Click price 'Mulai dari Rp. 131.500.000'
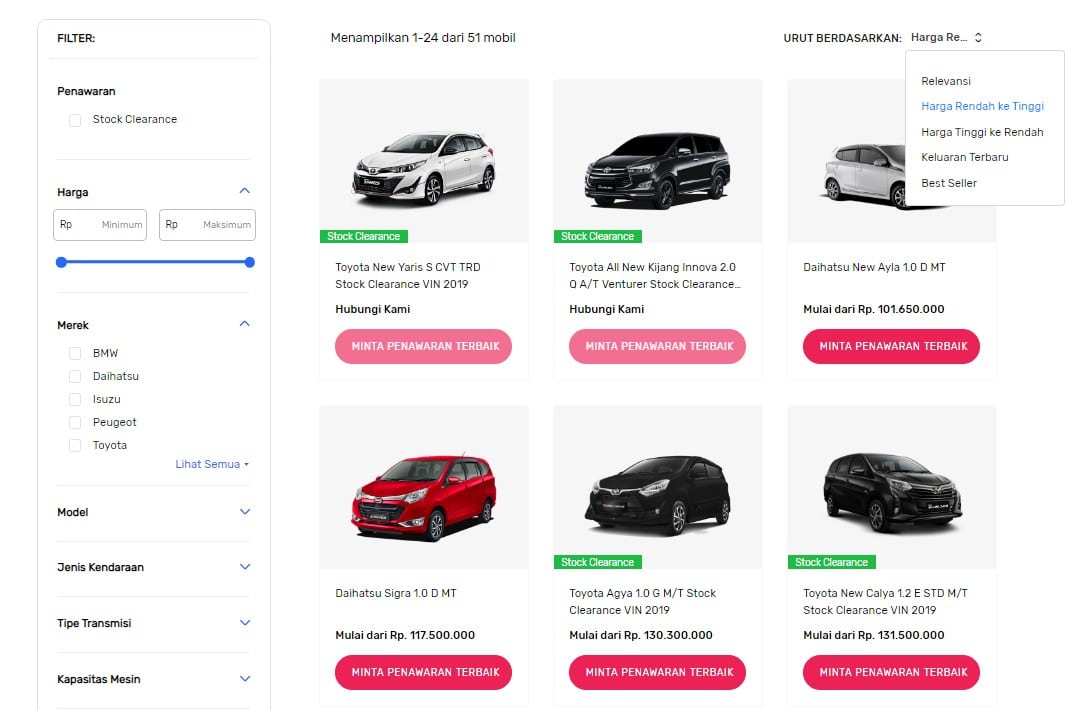1080x710 pixels. pos(873,635)
